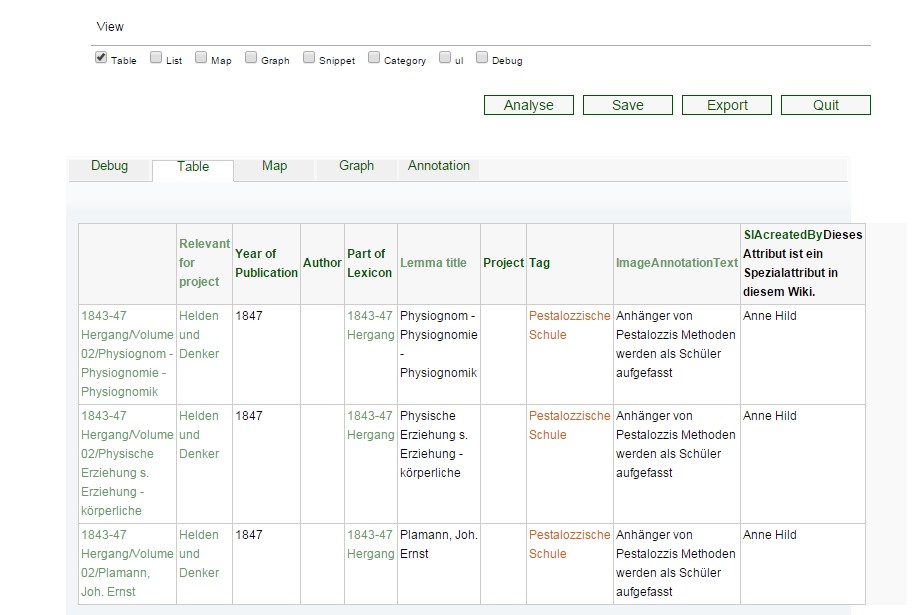Screen dimensions: 920x615
Task: Select annotation text in the Plamann row
Action: (x=675, y=563)
